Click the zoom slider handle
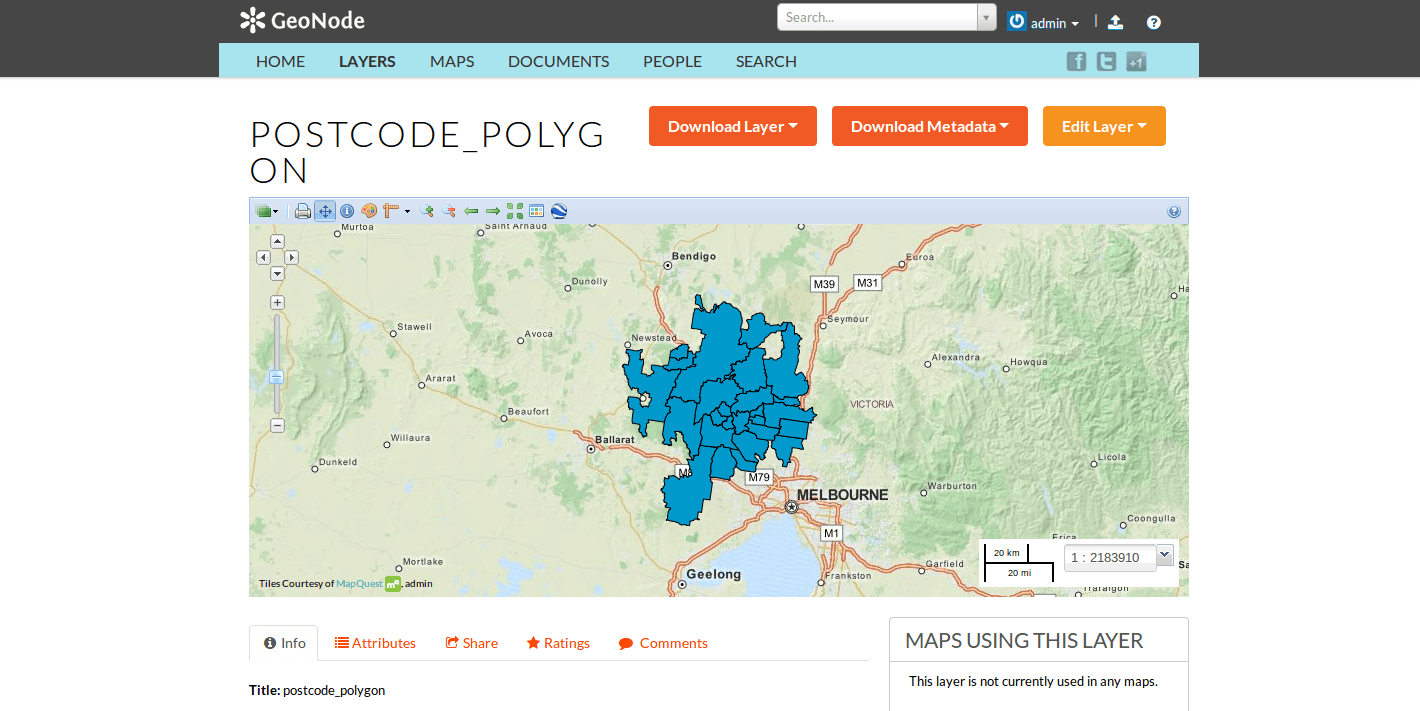 point(277,377)
